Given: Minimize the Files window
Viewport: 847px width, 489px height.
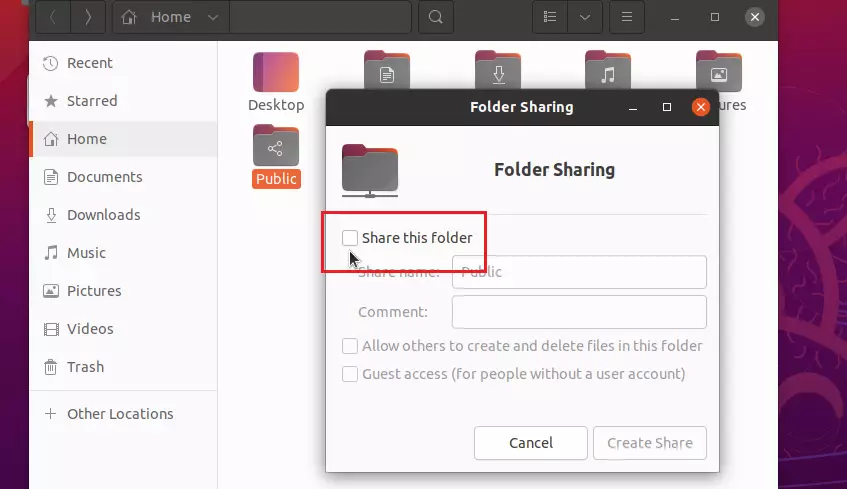Looking at the screenshot, I should click(x=675, y=17).
